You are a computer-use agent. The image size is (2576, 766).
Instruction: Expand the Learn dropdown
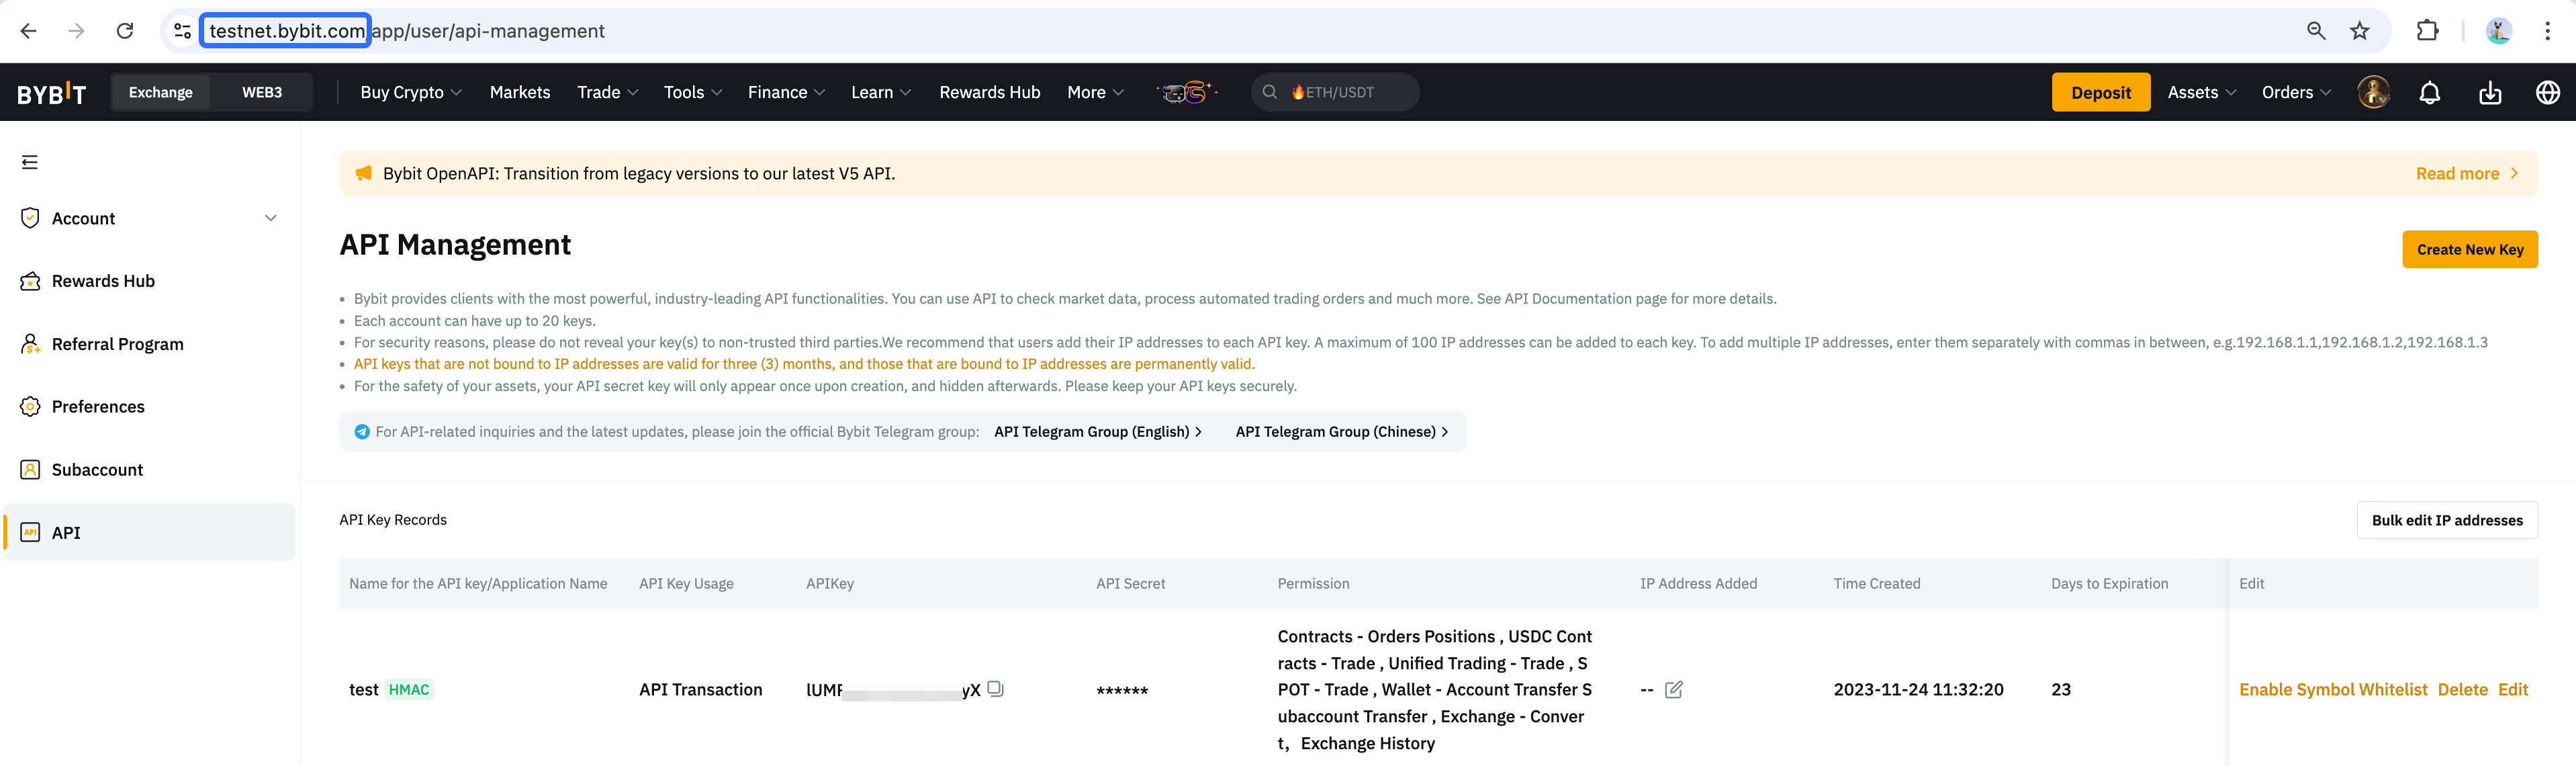coord(880,92)
